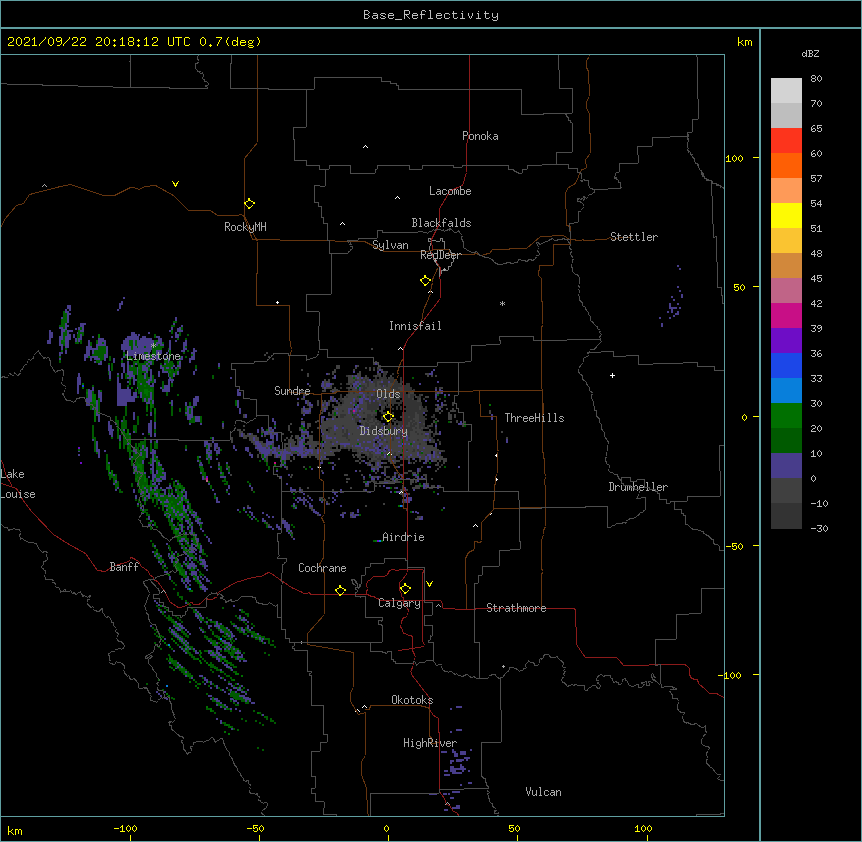Image resolution: width=862 pixels, height=842 pixels.
Task: Click the Sundre label
Action: tap(292, 391)
